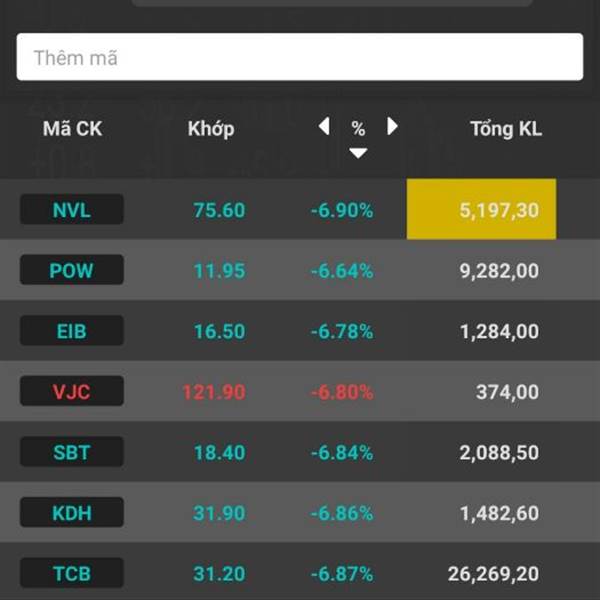Screen dimensions: 600x600
Task: Select the Khớp column header
Action: 211,129
